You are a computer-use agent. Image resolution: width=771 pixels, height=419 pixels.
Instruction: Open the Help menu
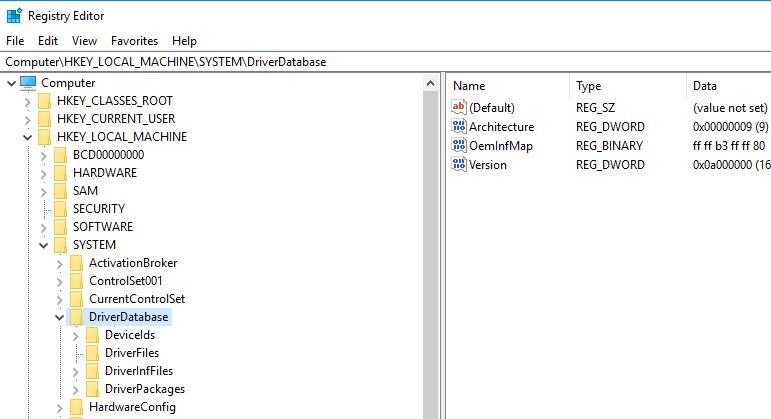click(x=184, y=41)
